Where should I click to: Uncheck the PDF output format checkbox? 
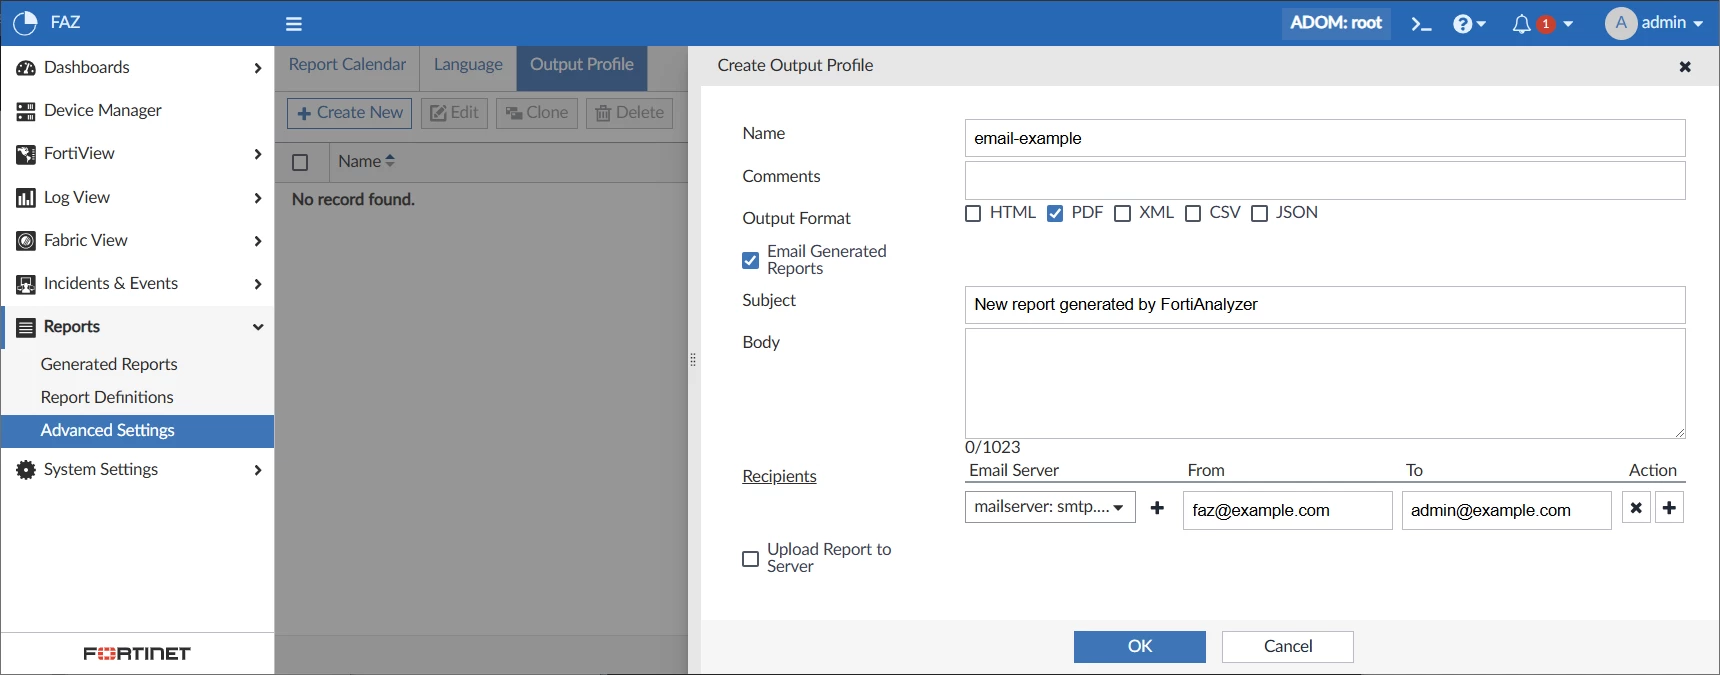point(1055,214)
